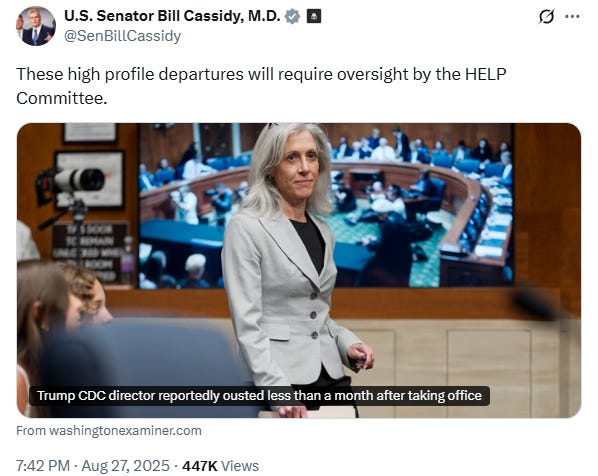Open the article preview card image
Screen dimensions: 598x476
point(299,270)
